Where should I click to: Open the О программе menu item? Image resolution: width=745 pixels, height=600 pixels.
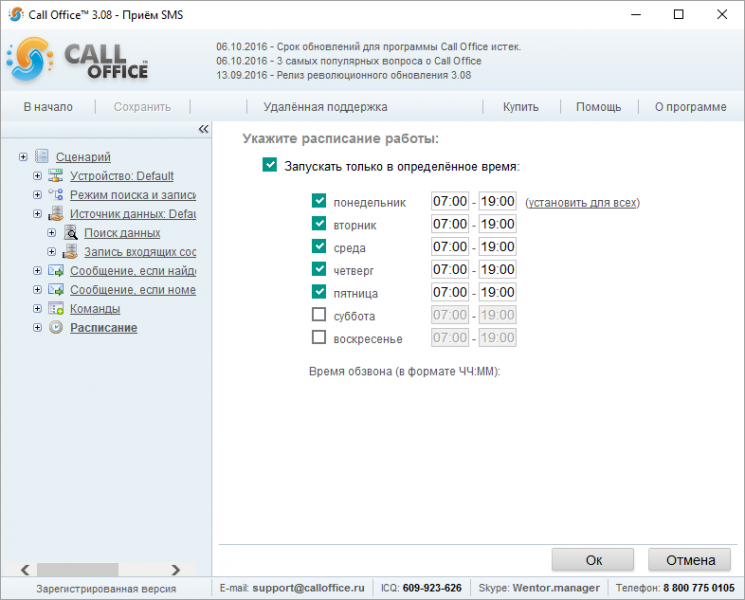[690, 107]
